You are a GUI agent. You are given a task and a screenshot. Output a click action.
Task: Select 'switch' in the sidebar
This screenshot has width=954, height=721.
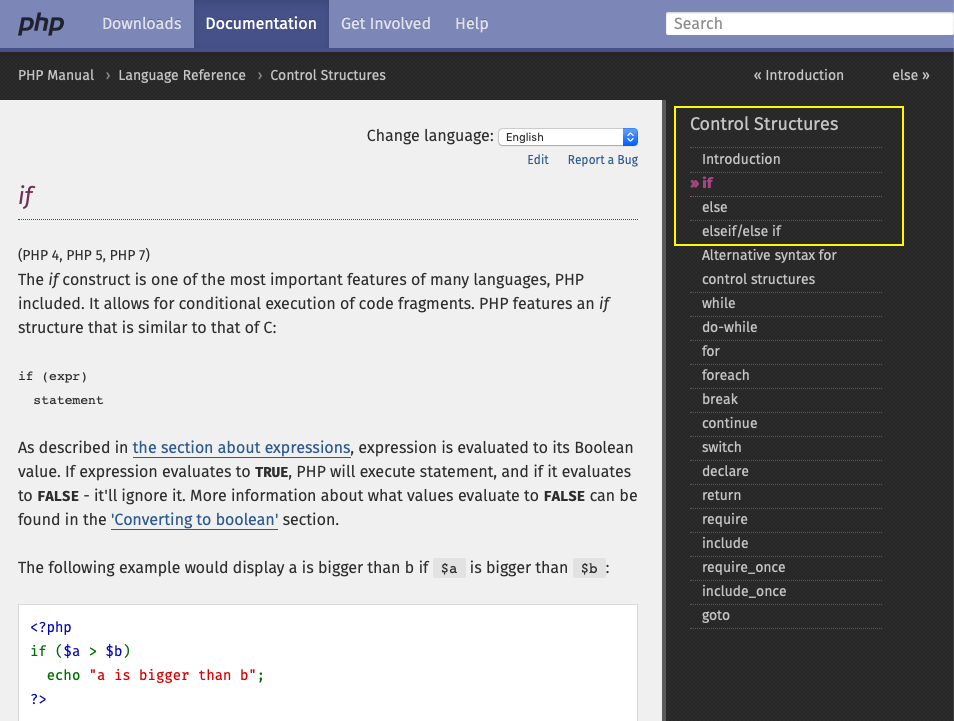(722, 447)
